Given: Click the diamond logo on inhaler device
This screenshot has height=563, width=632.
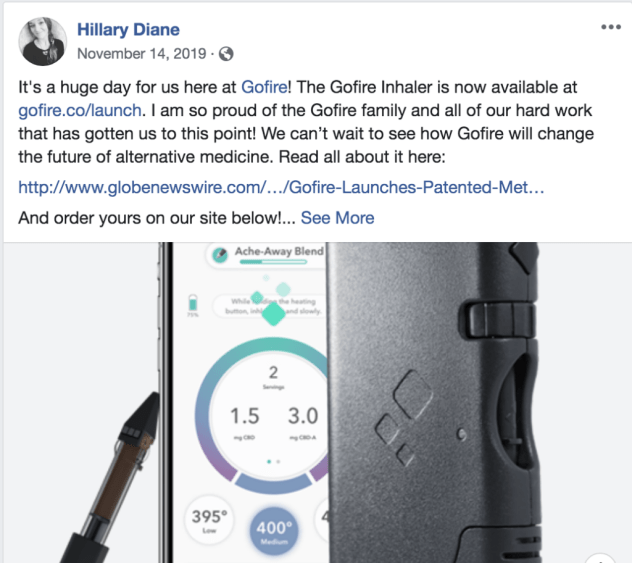Looking at the screenshot, I should pos(404,417).
